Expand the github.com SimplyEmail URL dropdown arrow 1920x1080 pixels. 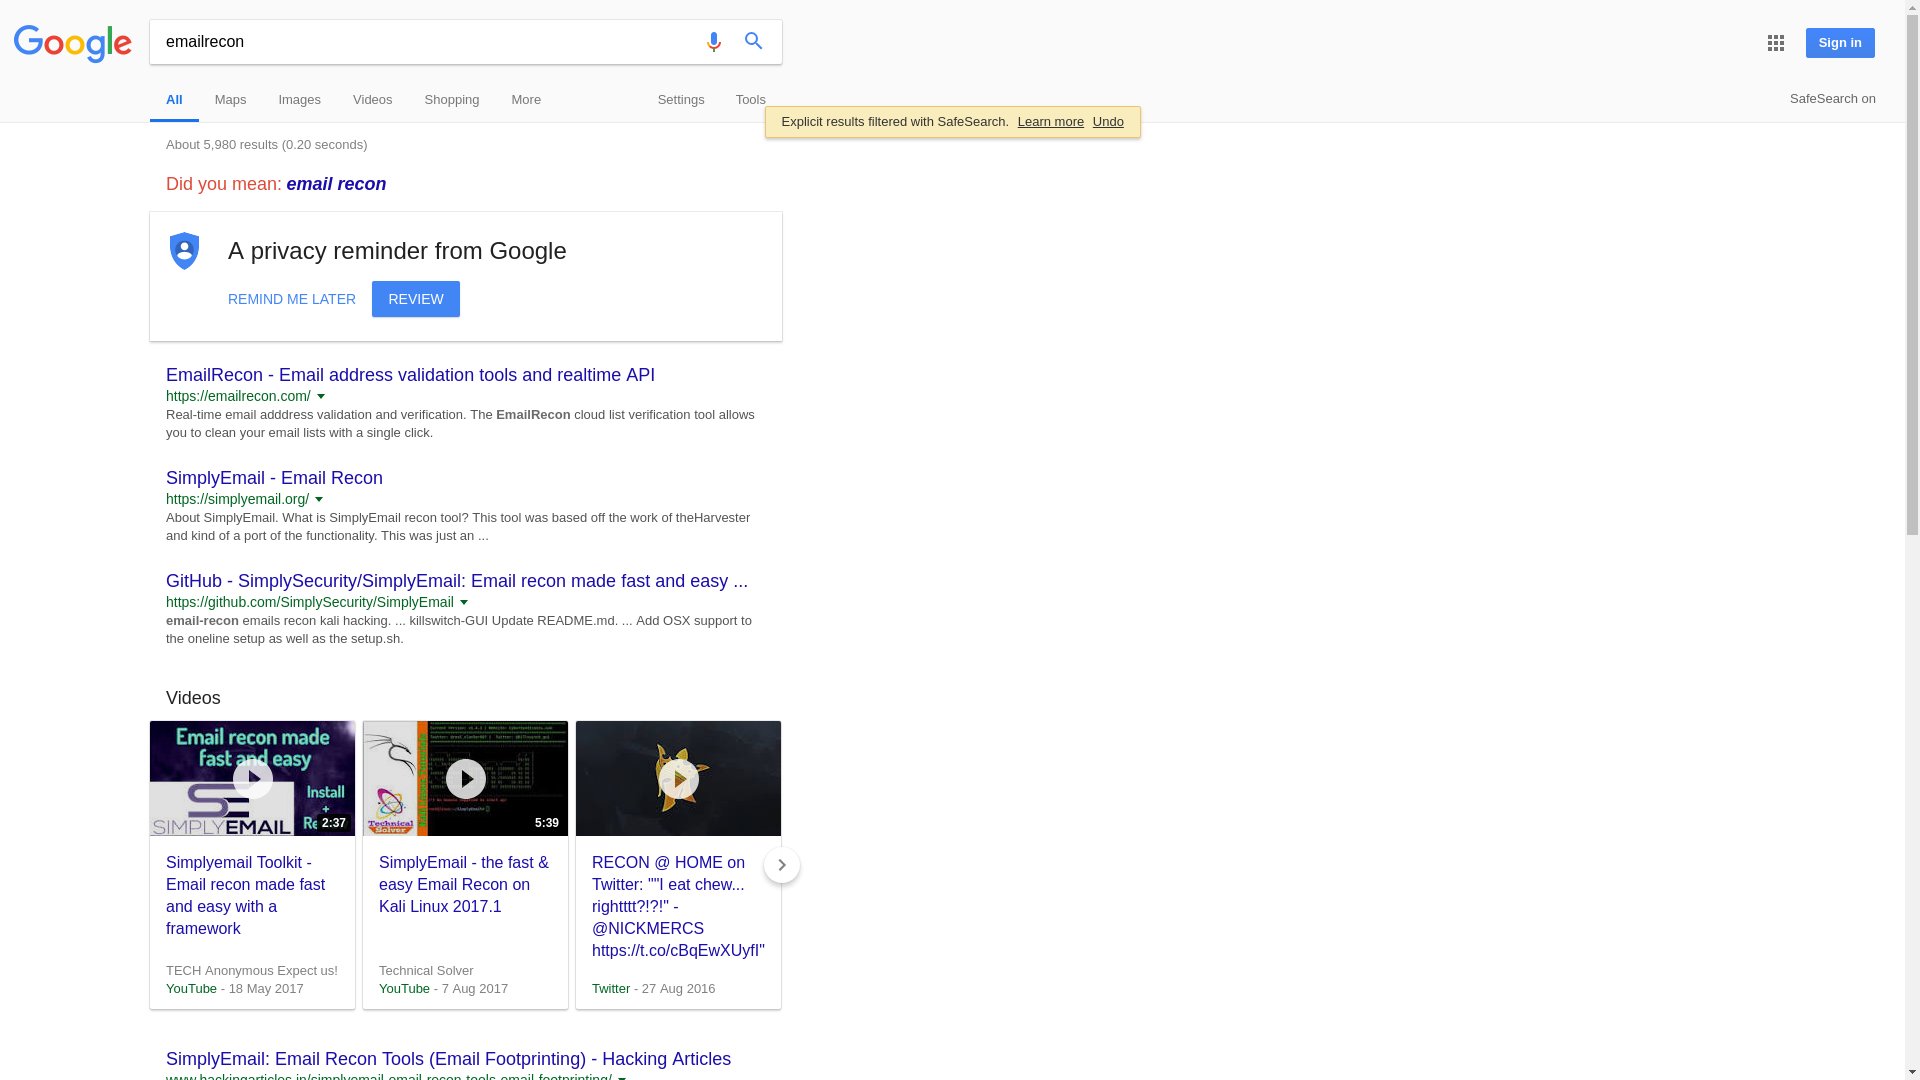(464, 603)
